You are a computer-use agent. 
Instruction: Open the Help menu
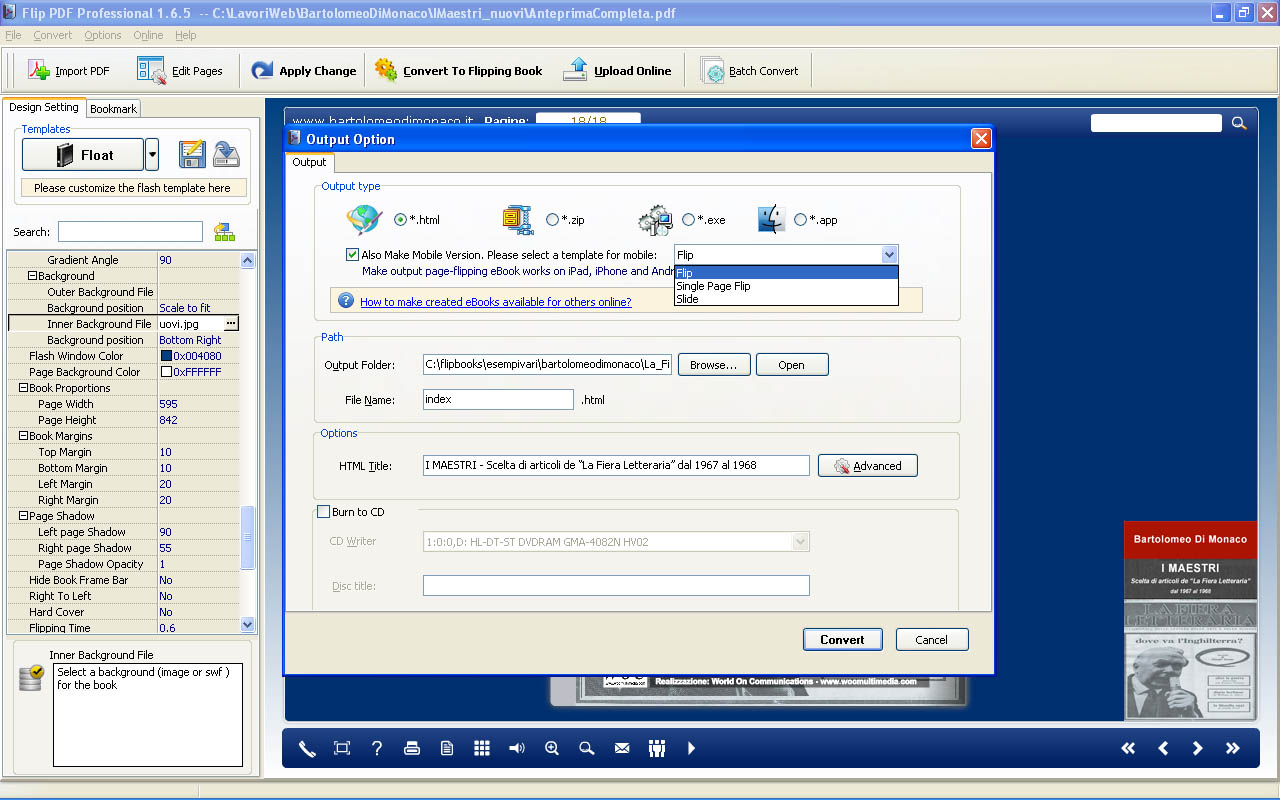(x=186, y=35)
